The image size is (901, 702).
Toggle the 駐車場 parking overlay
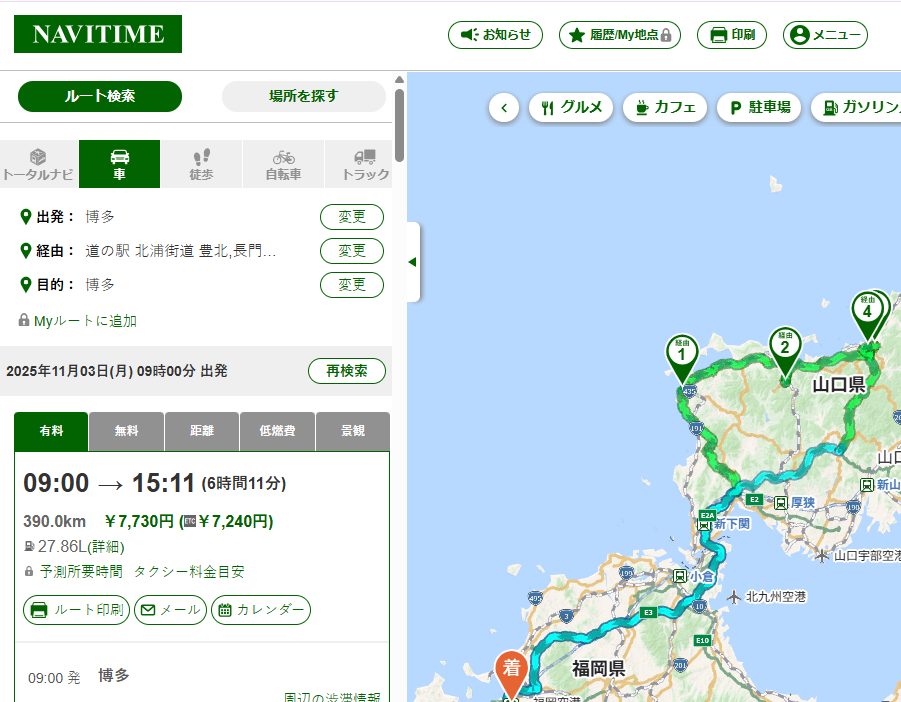[759, 106]
